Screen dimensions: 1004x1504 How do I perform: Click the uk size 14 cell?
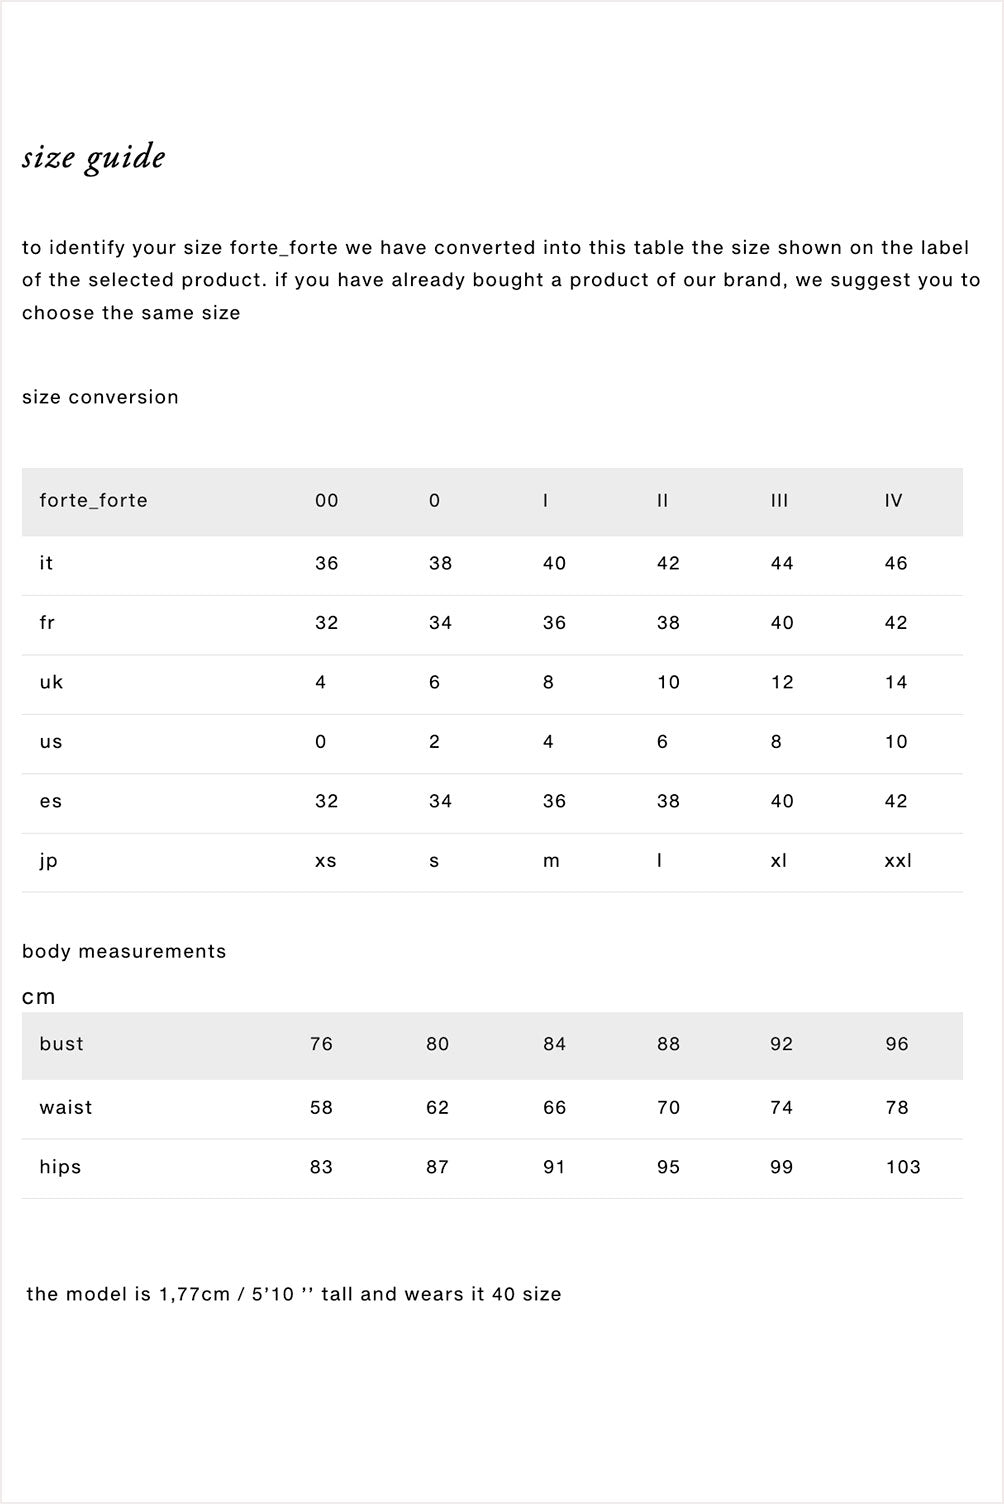click(895, 682)
